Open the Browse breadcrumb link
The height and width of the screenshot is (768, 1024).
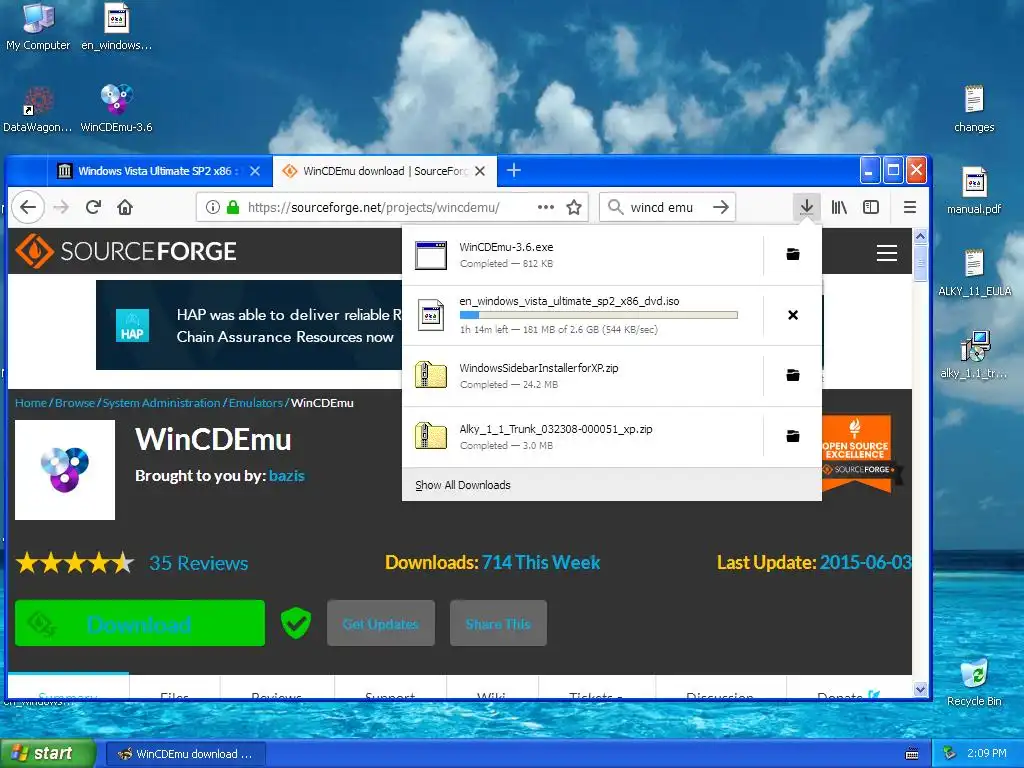point(74,403)
